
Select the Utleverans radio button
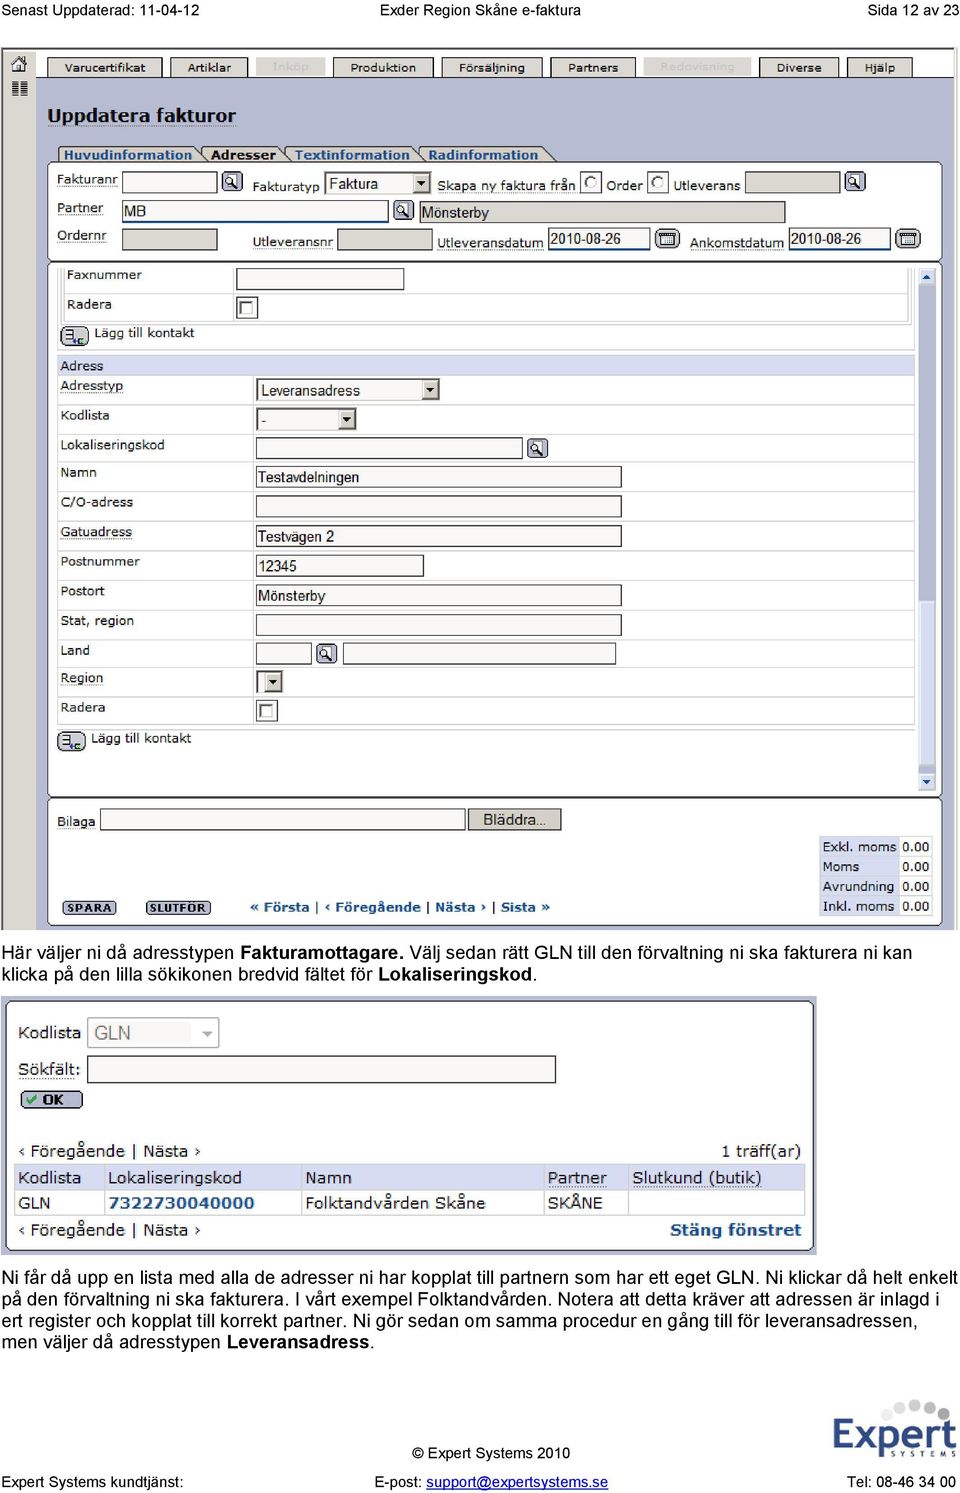pyautogui.click(x=658, y=183)
